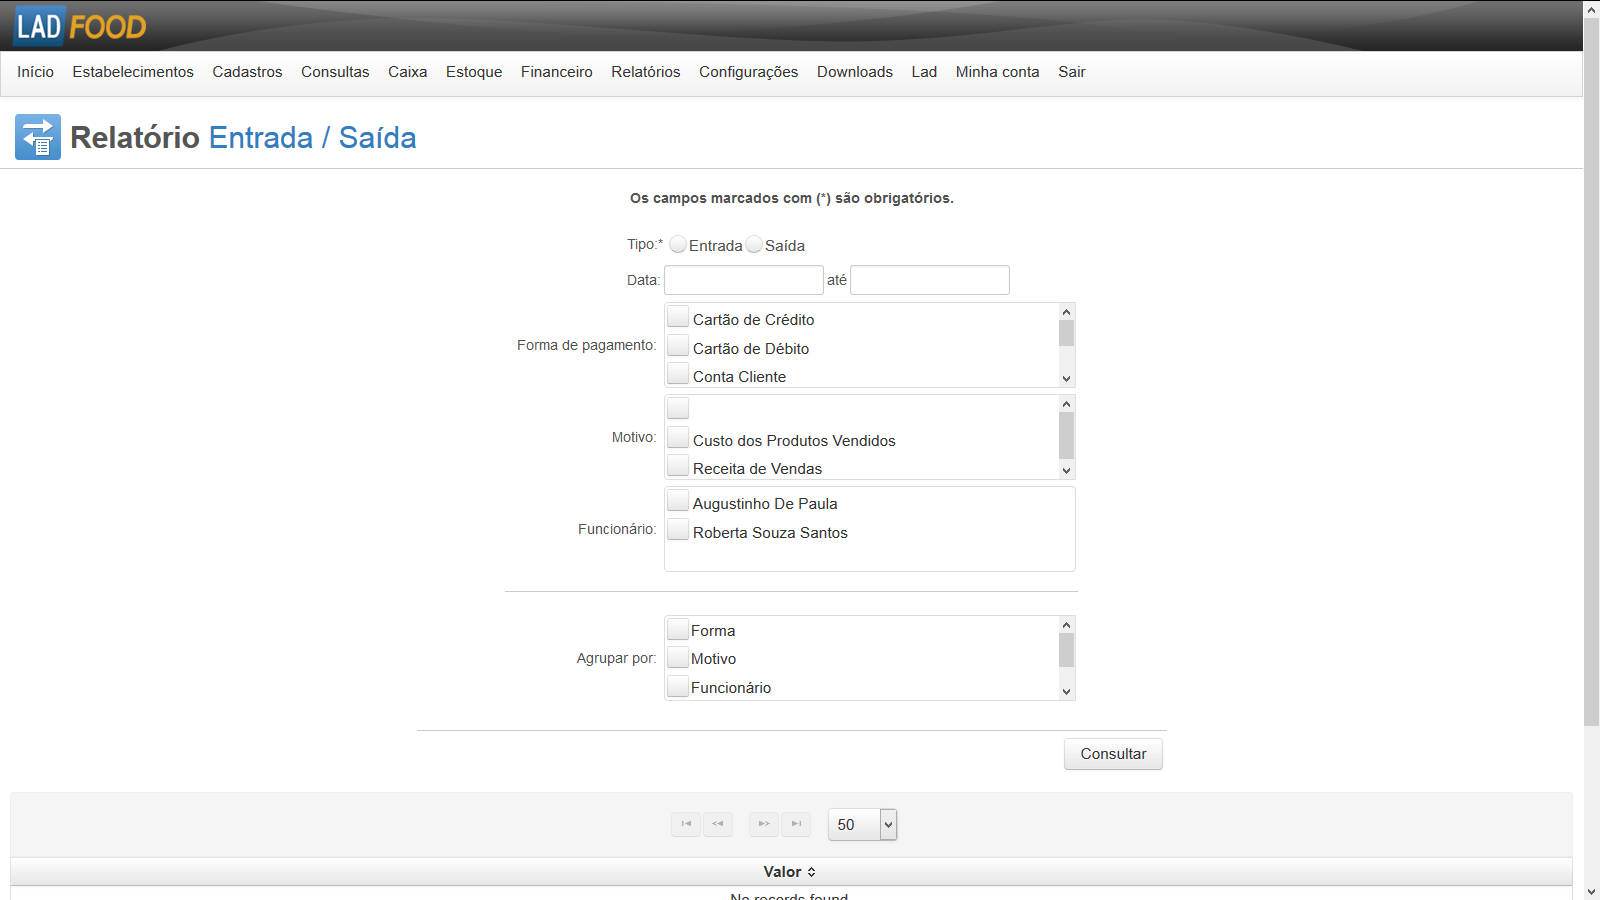Click page vertical scrollbar down arrow
This screenshot has height=900, width=1600.
(1591, 891)
